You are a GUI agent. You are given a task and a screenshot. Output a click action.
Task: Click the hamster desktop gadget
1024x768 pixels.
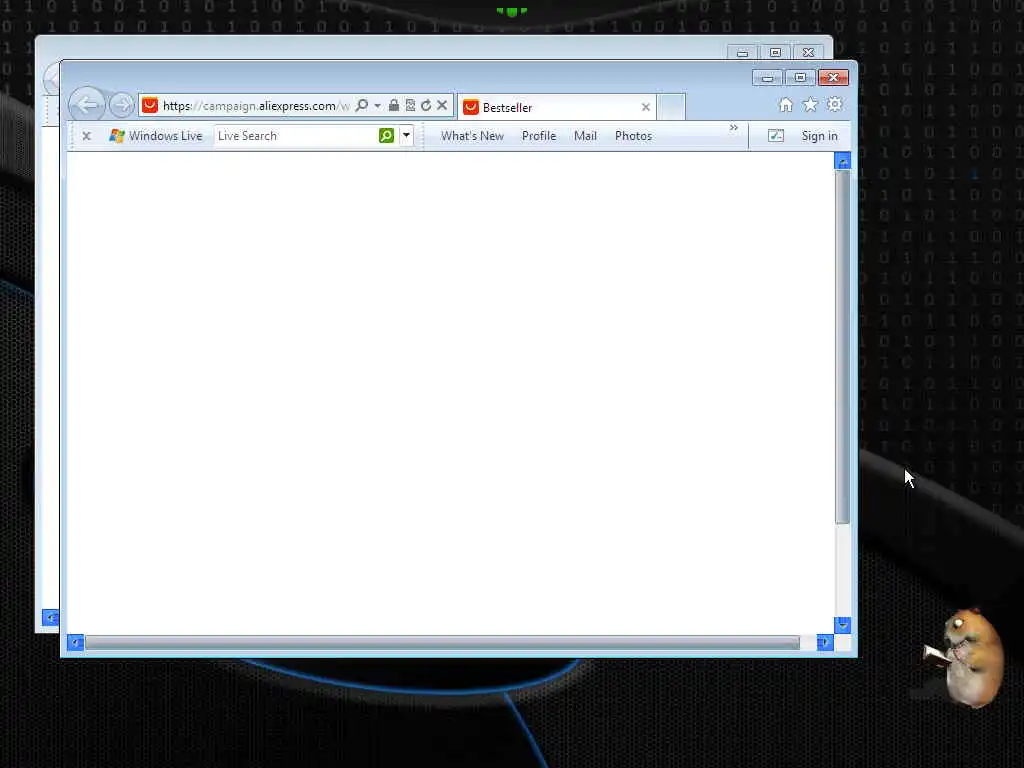coord(966,656)
